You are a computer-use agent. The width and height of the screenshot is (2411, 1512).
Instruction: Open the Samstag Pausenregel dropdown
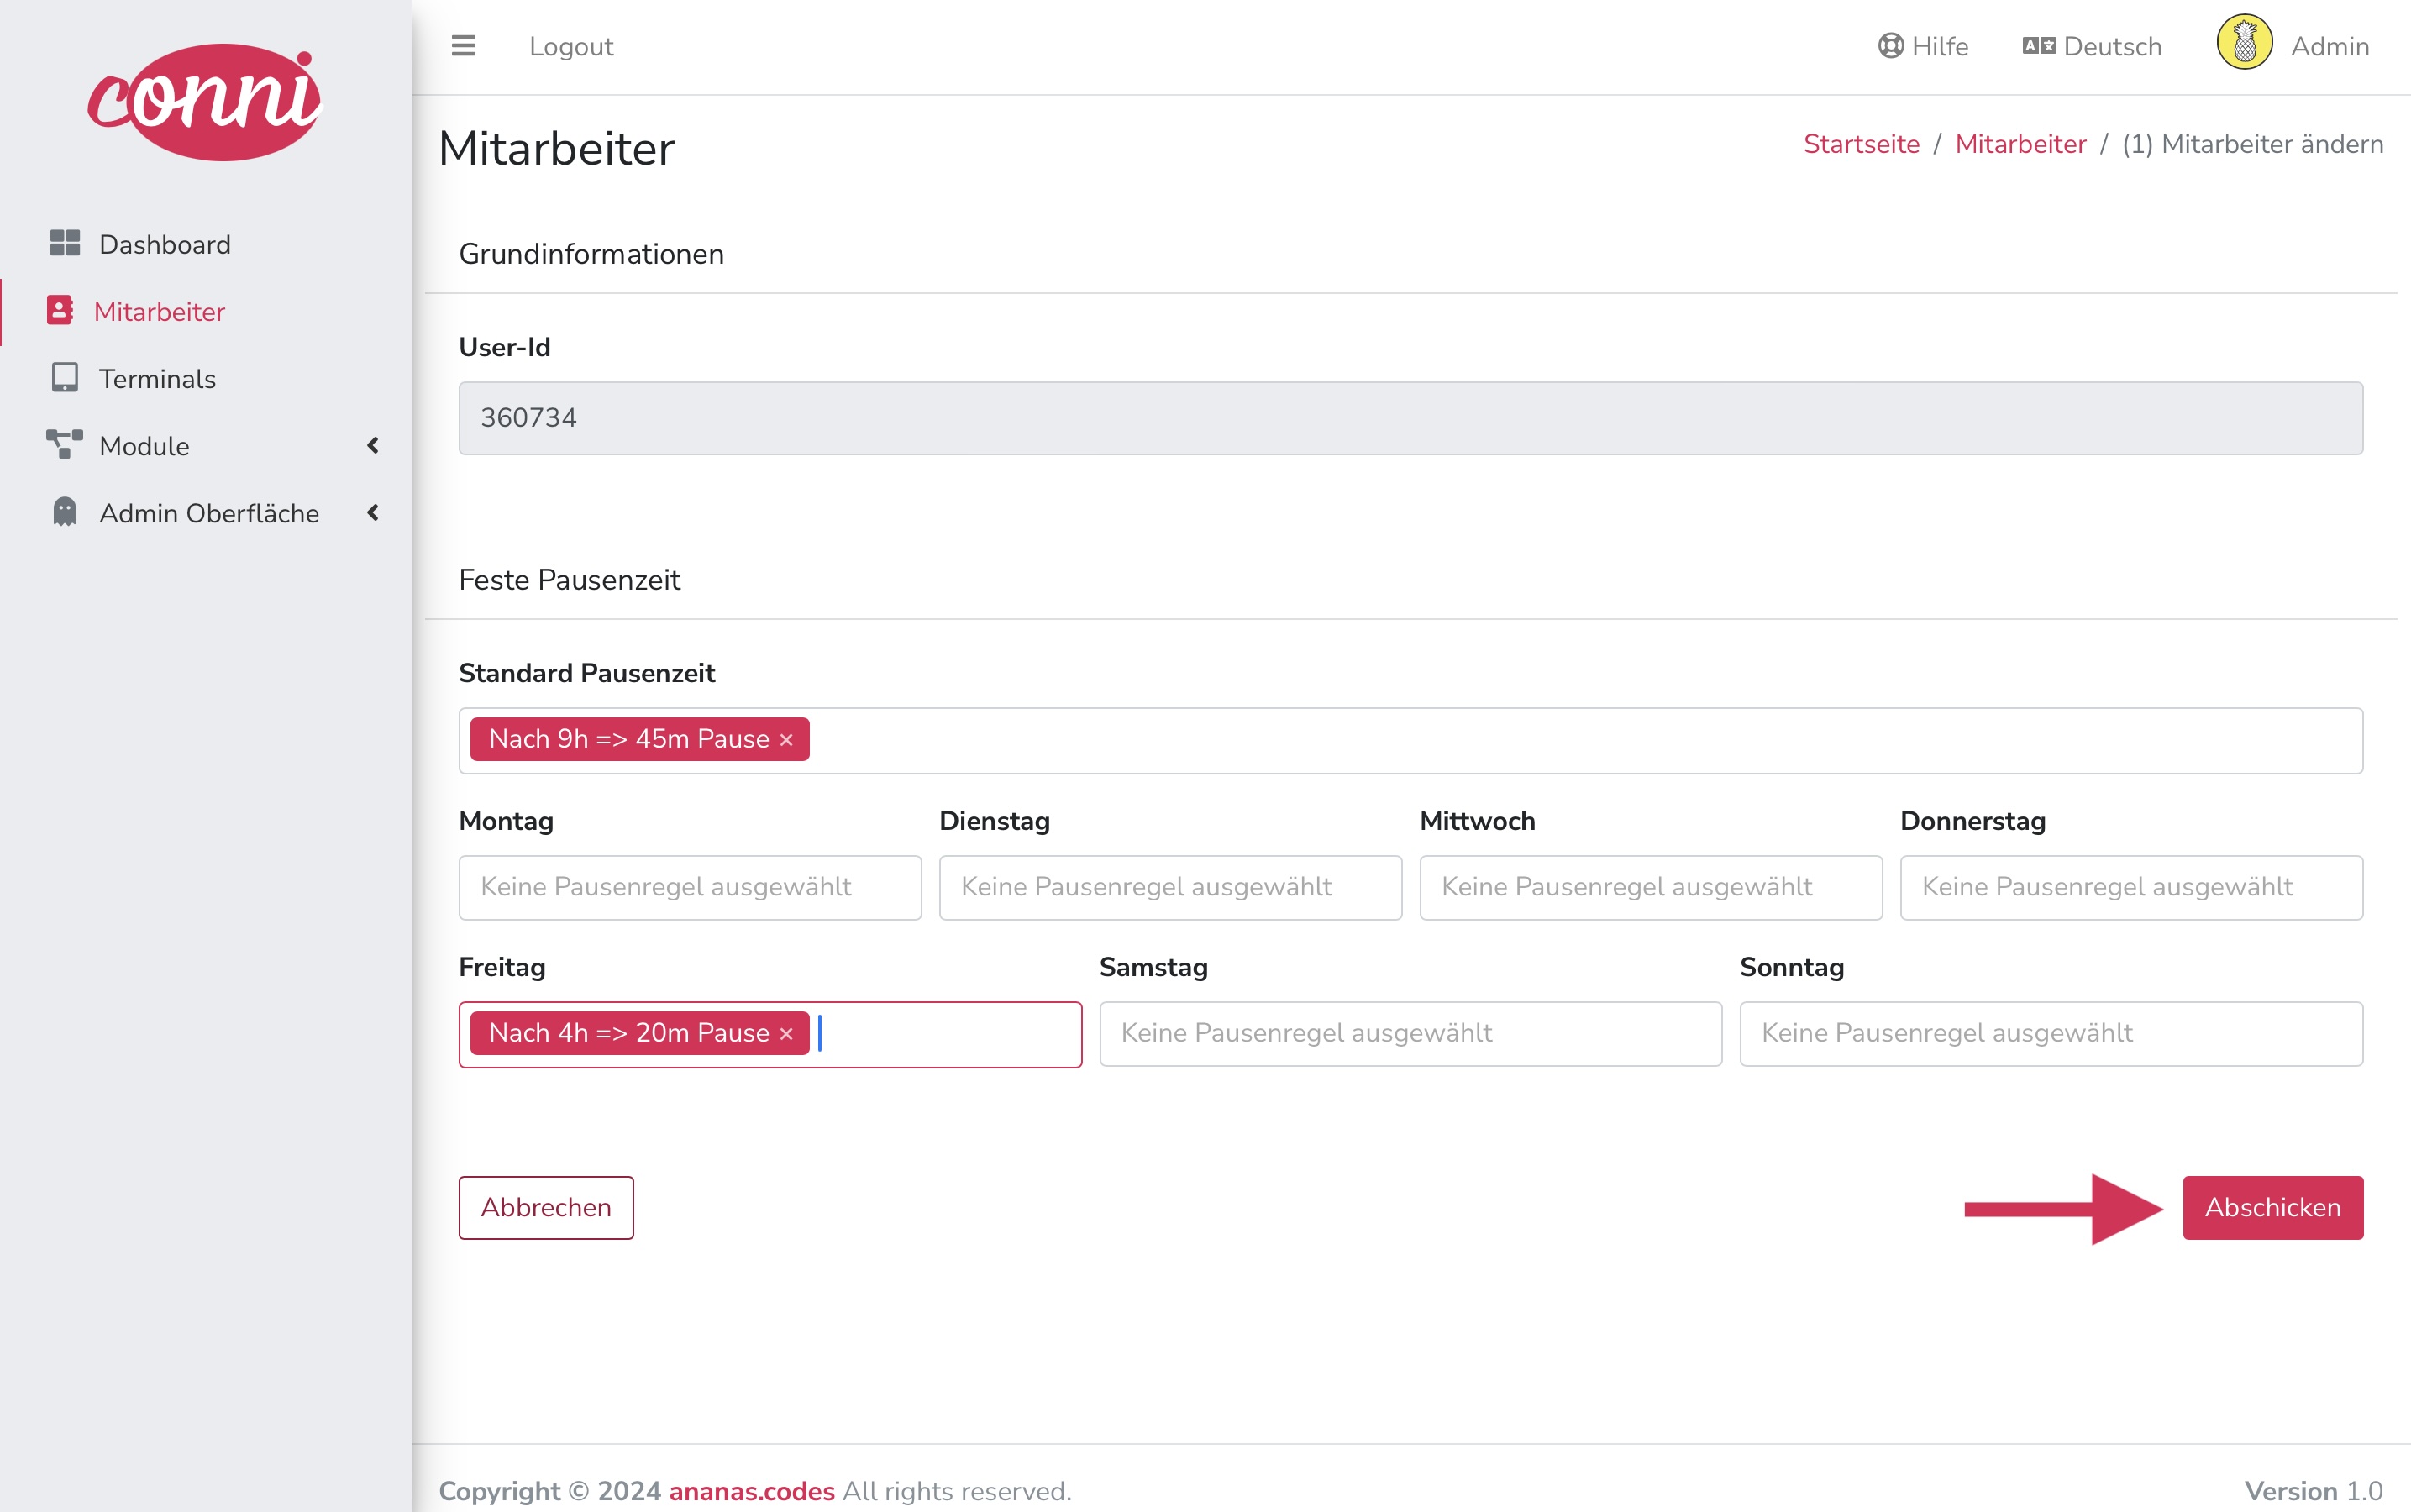coord(1410,1034)
